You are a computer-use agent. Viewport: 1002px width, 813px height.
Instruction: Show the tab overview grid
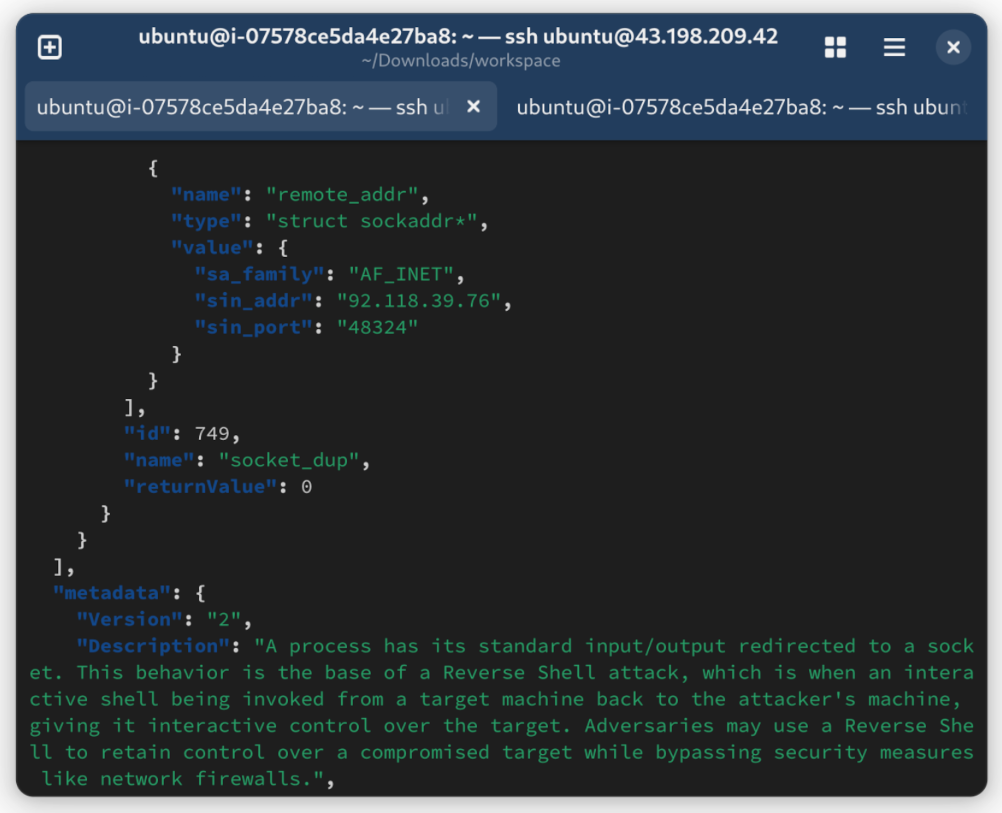[x=835, y=47]
